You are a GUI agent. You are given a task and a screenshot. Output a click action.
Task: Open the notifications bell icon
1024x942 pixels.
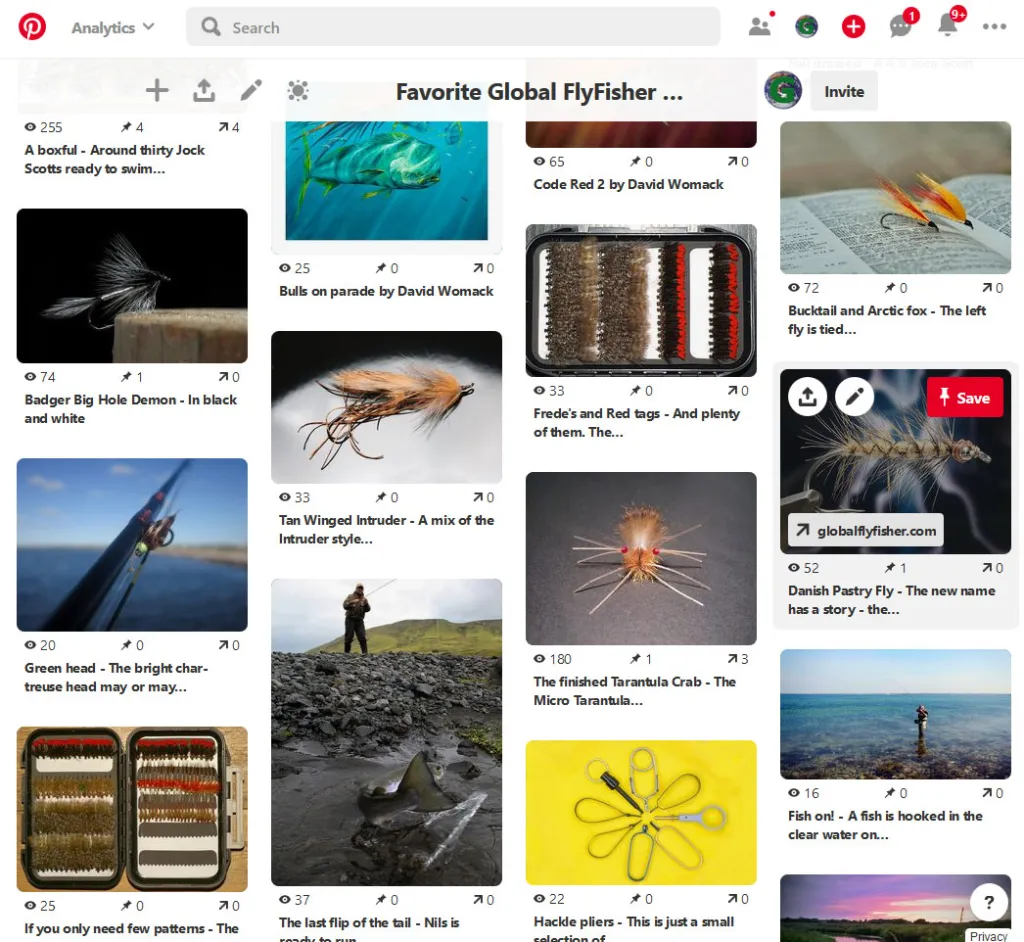pos(948,27)
